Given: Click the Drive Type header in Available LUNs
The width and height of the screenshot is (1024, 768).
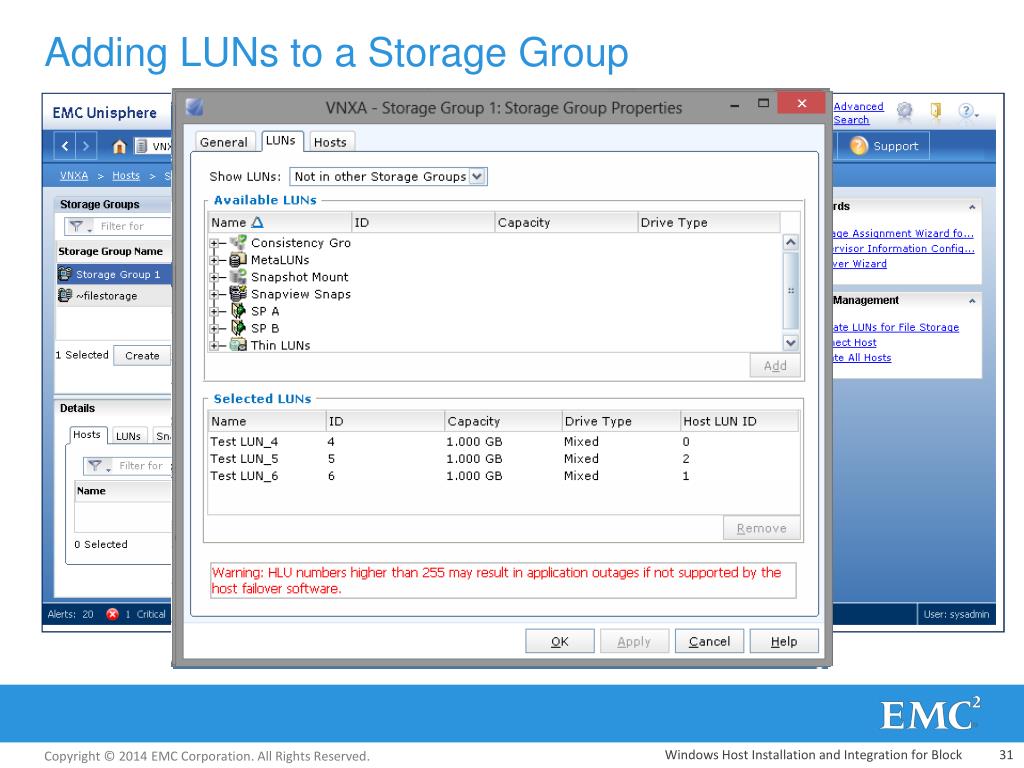Looking at the screenshot, I should click(x=709, y=222).
